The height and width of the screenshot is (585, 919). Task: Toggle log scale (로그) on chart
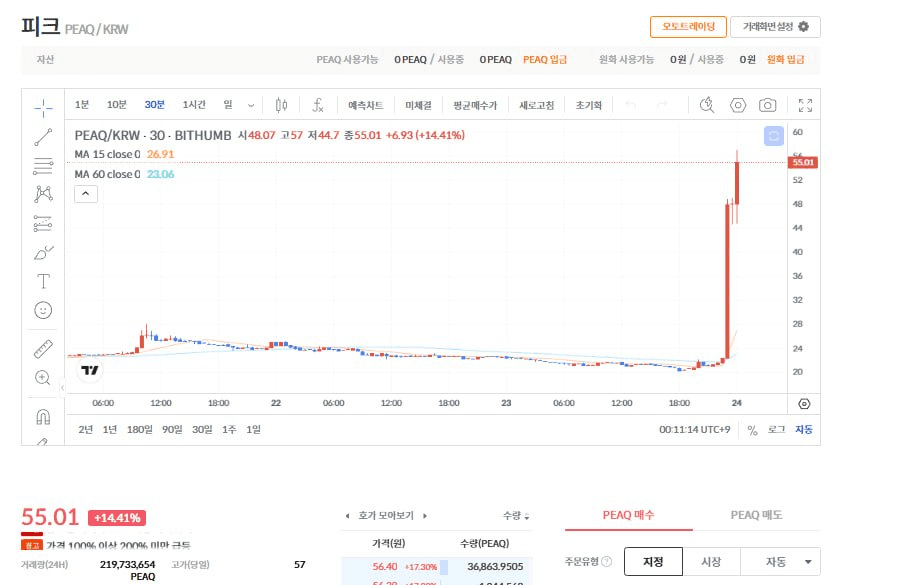tap(776, 430)
